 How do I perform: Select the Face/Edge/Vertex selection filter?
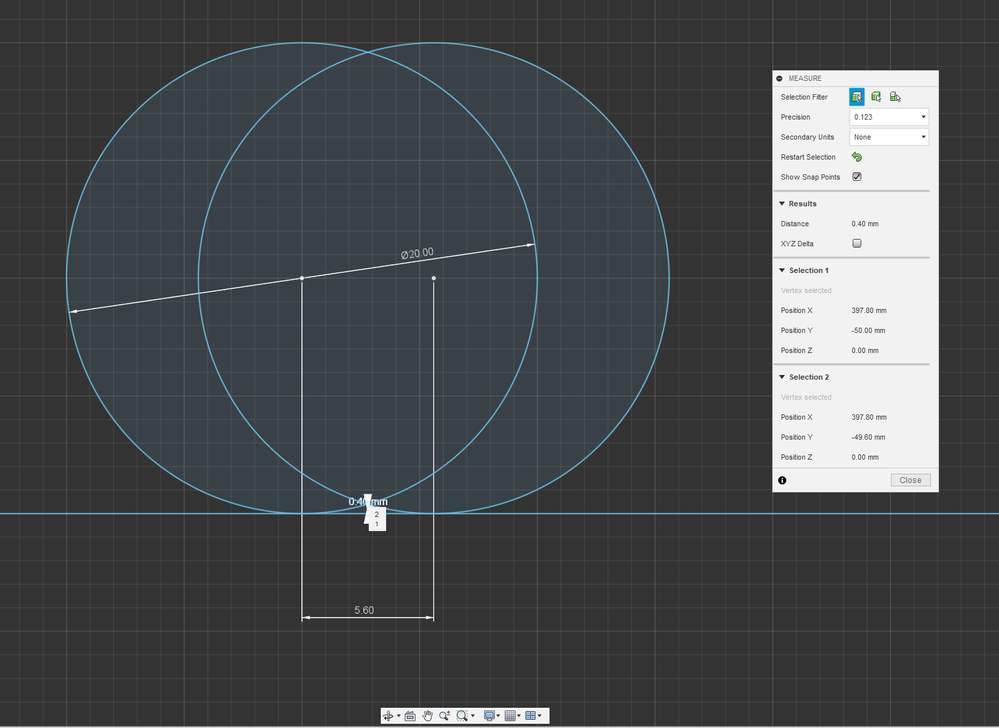856,97
